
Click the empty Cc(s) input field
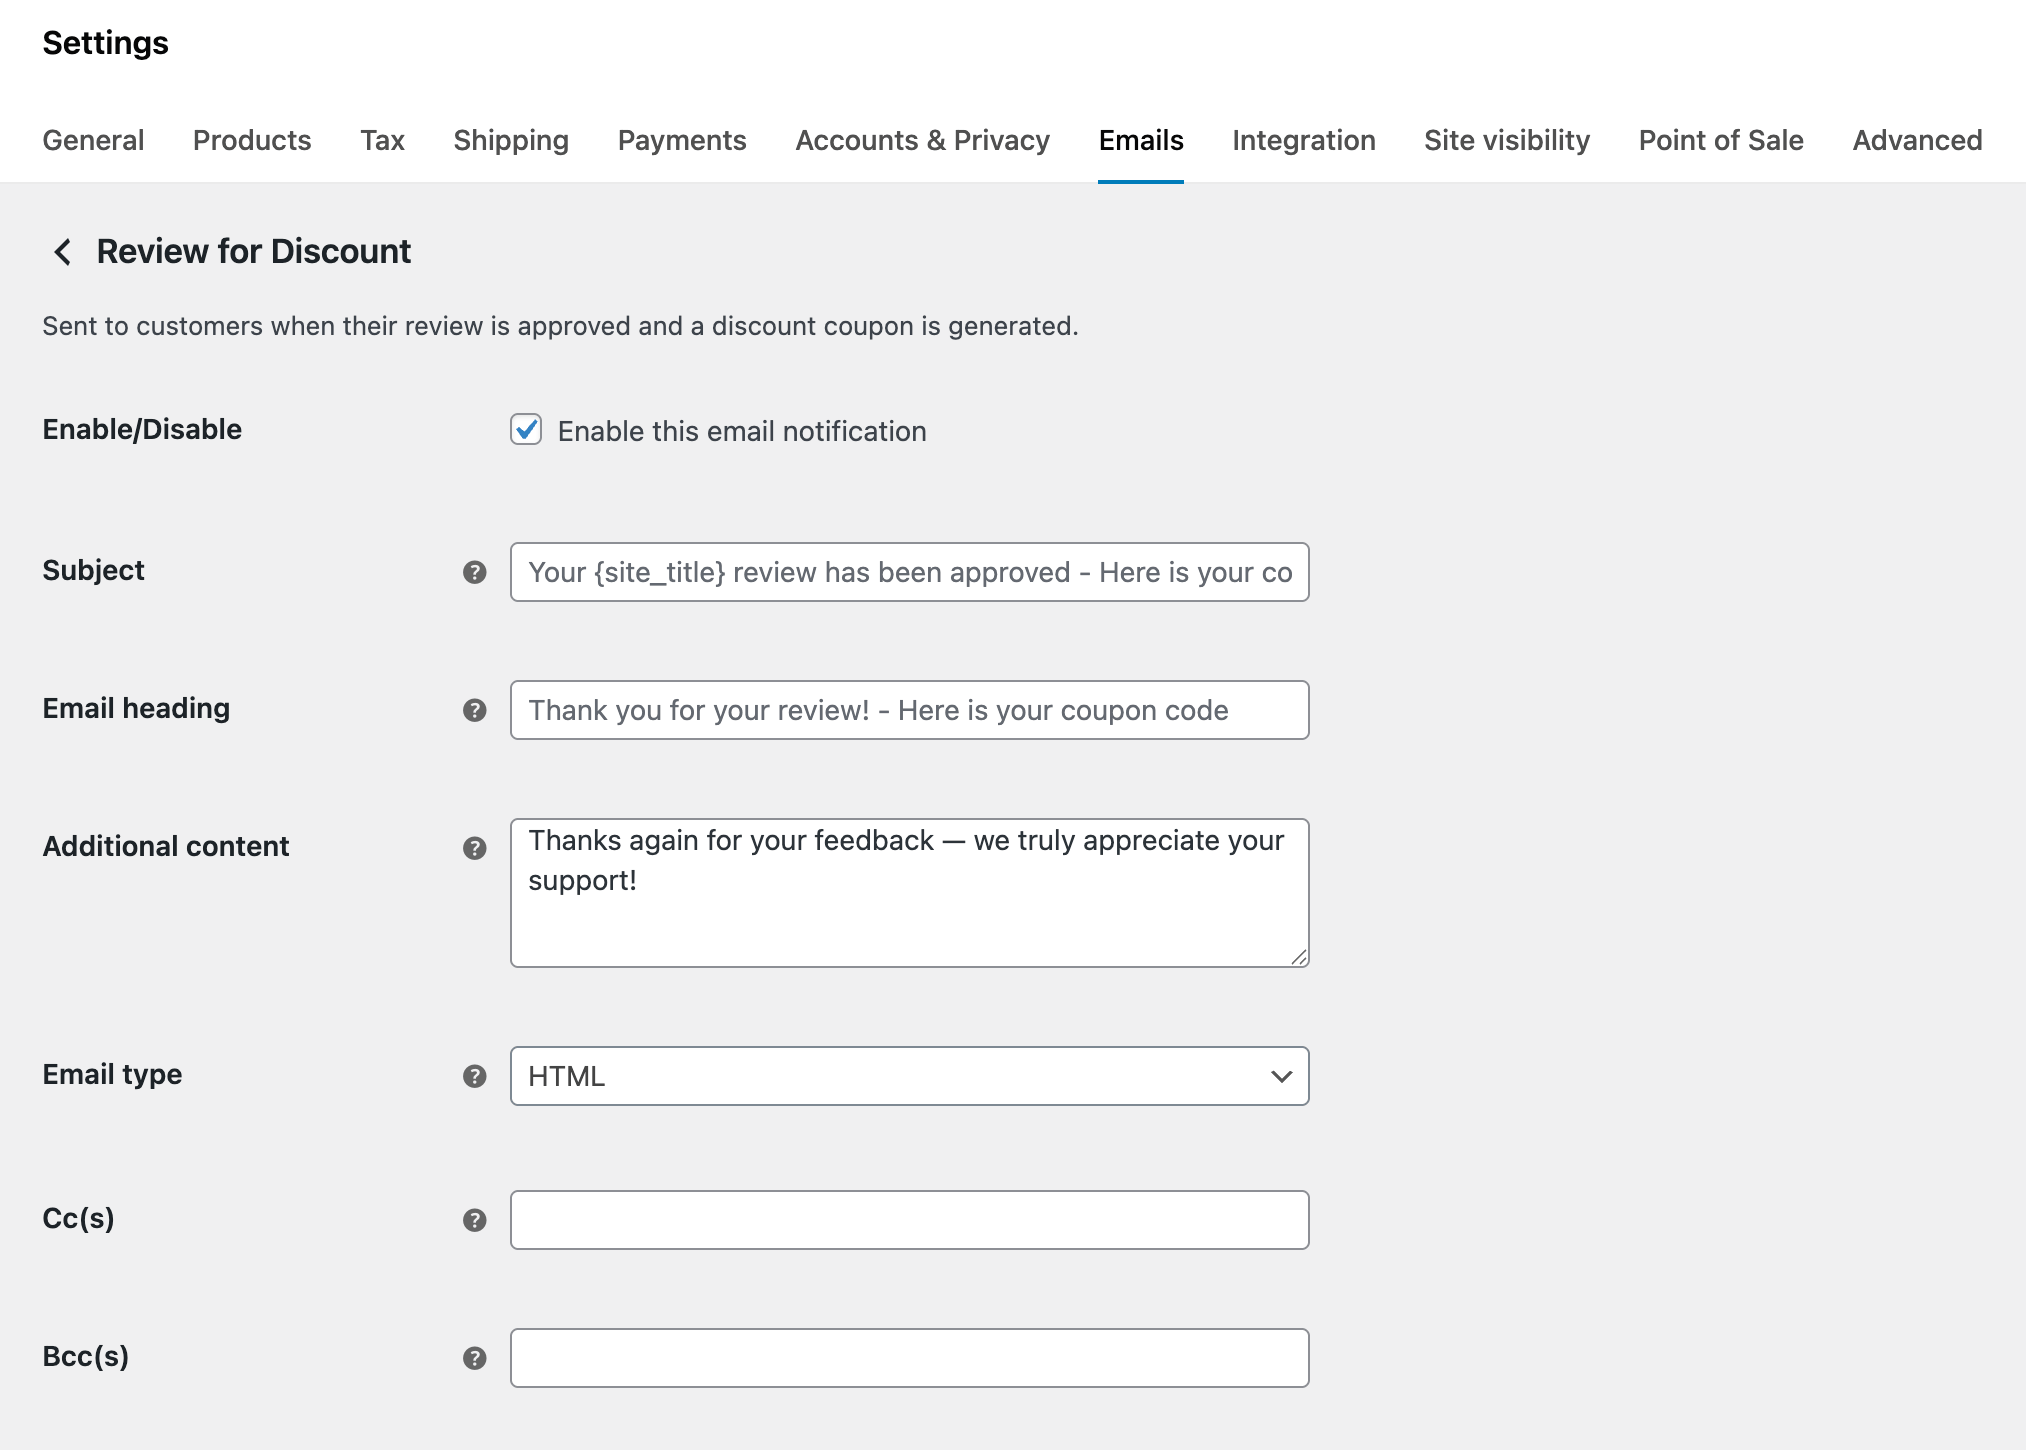909,1220
